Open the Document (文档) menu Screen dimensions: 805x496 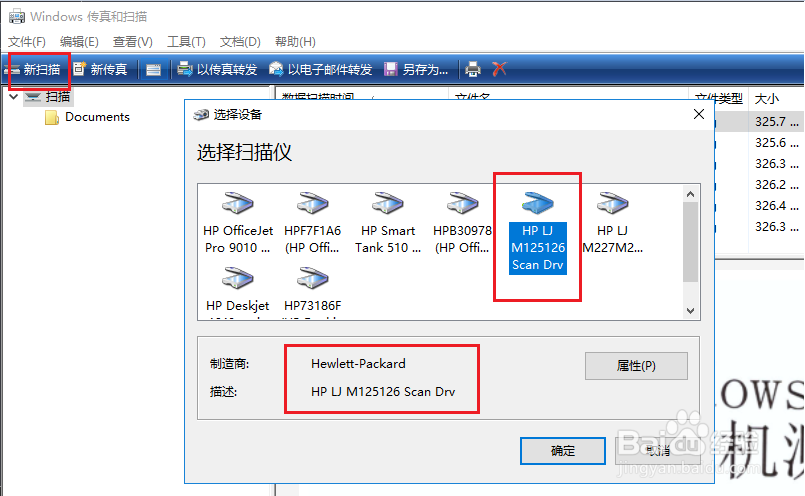240,42
